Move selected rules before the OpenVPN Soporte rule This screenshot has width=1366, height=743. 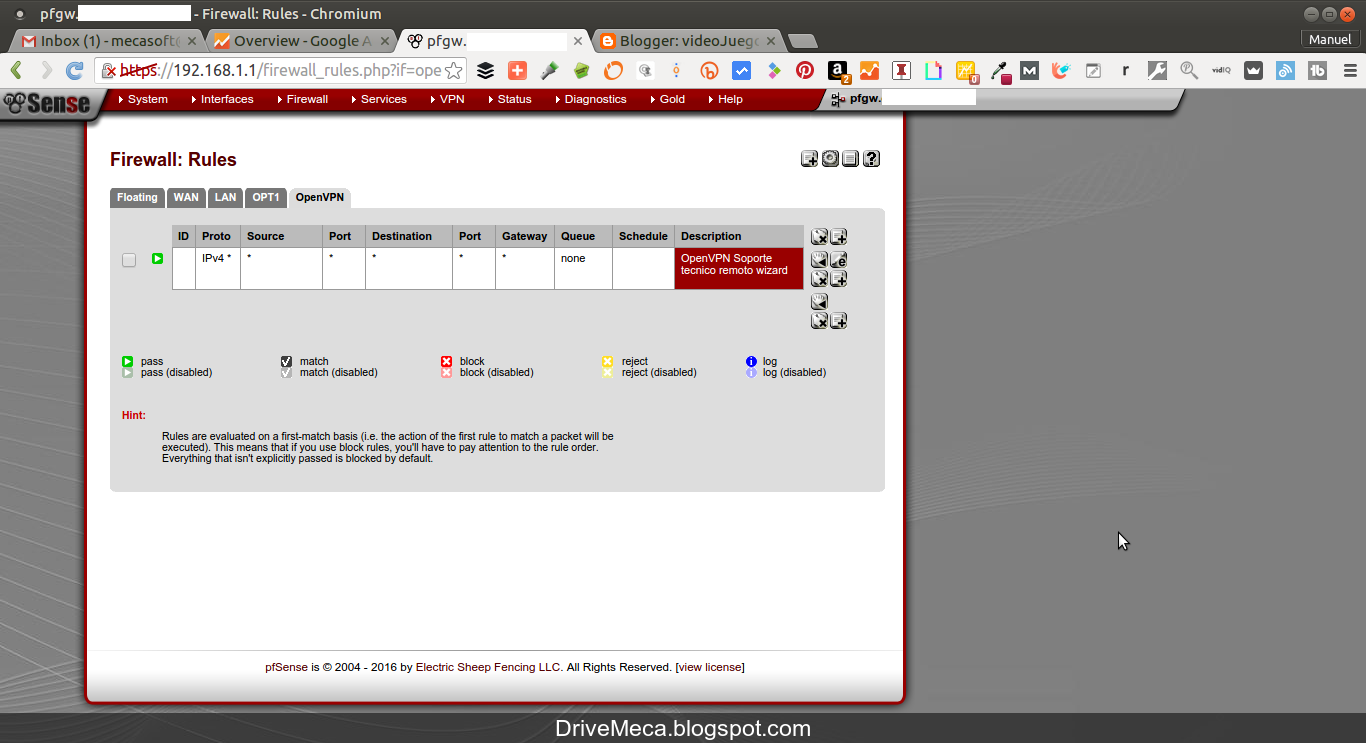tap(819, 259)
